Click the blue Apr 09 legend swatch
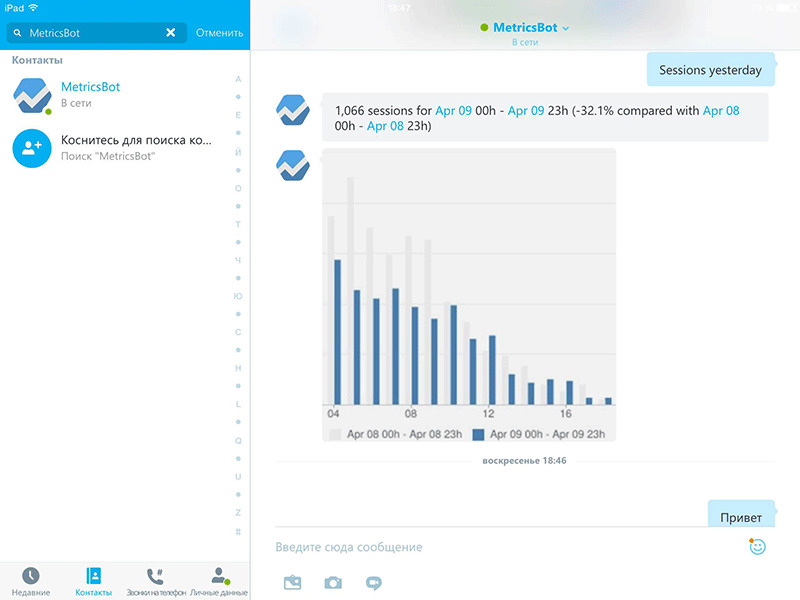 tap(478, 435)
